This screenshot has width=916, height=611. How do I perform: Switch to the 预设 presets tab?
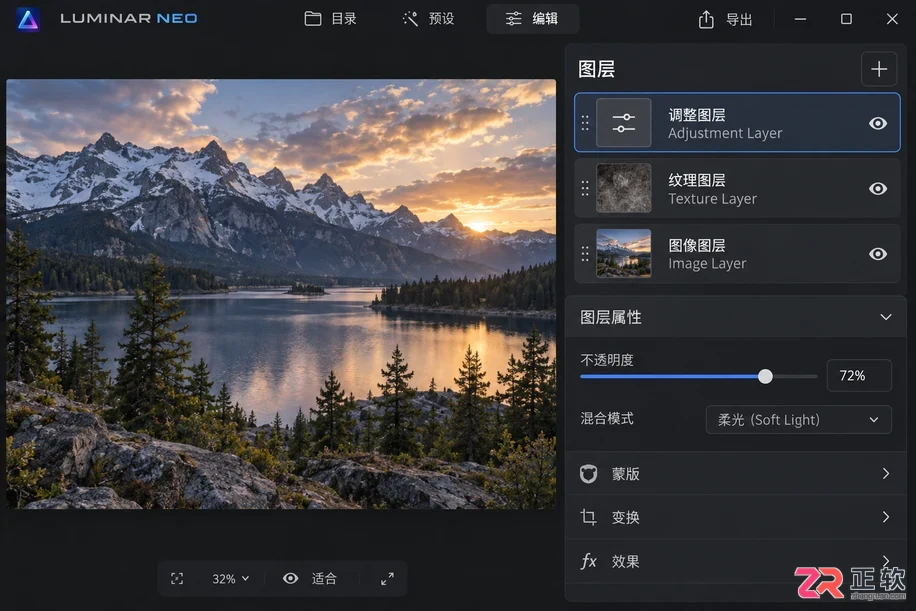(x=428, y=19)
